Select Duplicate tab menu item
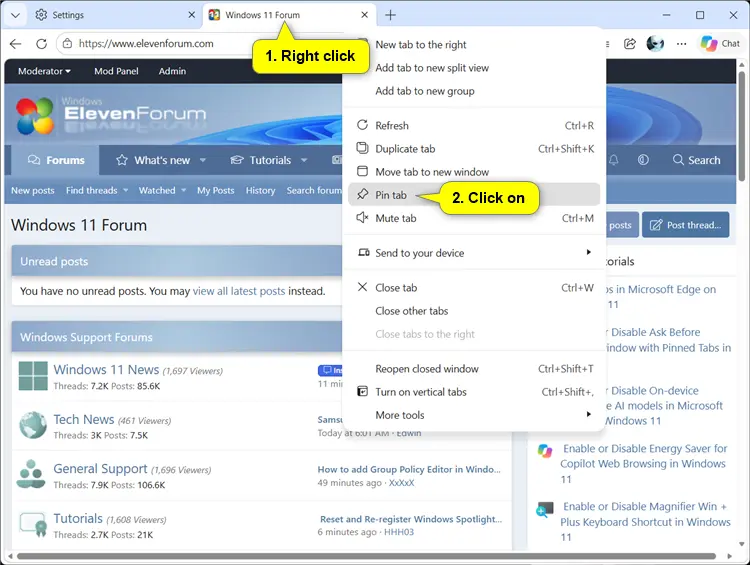This screenshot has height=565, width=750. (x=474, y=149)
